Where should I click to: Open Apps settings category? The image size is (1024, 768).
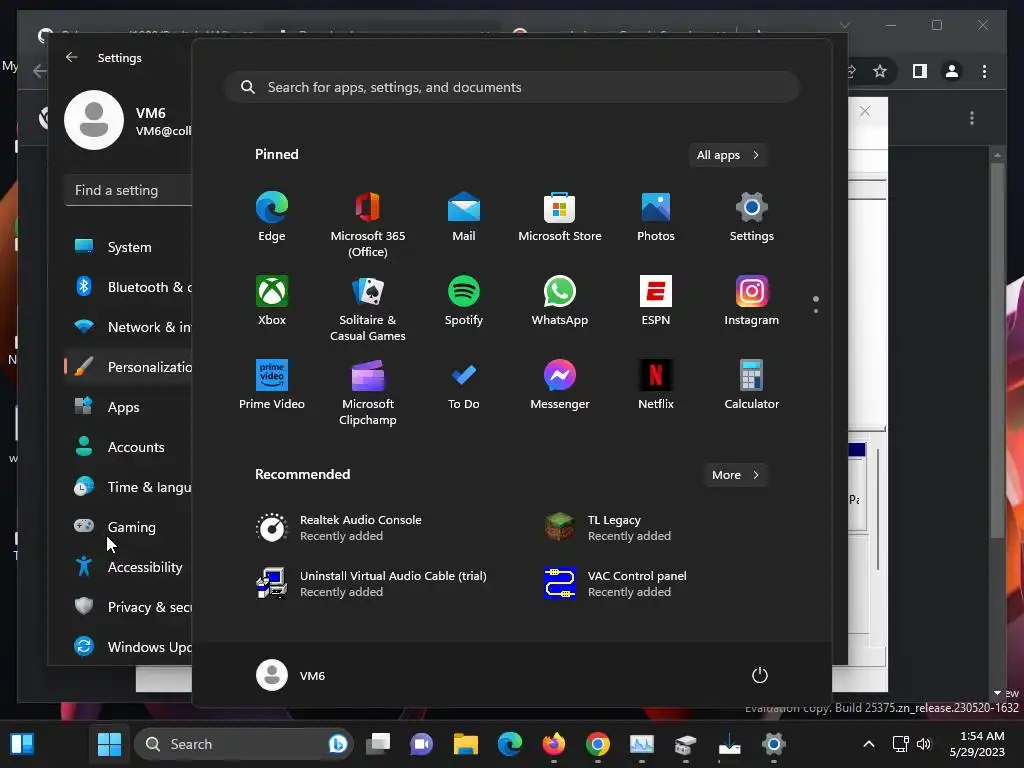(x=129, y=407)
